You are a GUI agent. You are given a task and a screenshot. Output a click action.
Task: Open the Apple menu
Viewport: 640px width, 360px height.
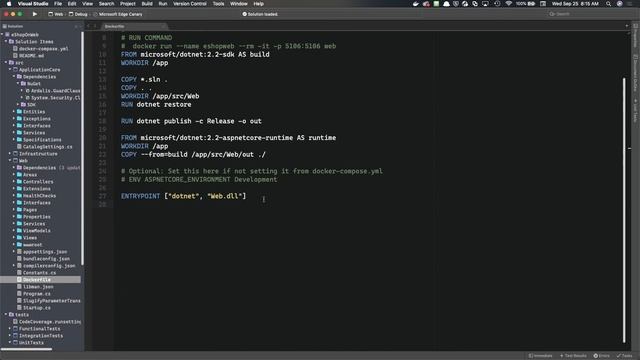coord(9,4)
